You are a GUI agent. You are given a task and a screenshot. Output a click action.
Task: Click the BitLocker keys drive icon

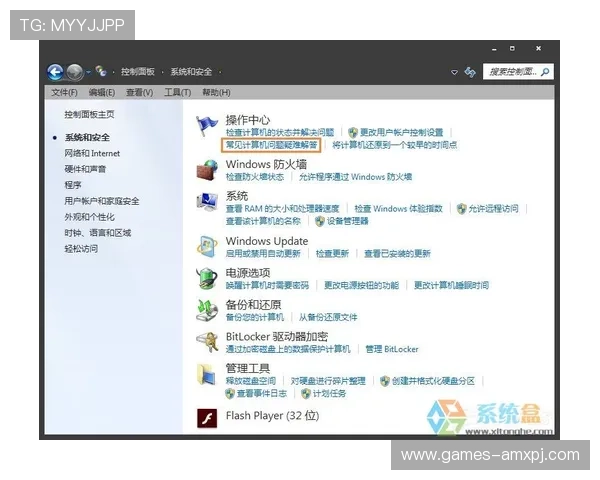click(x=207, y=342)
